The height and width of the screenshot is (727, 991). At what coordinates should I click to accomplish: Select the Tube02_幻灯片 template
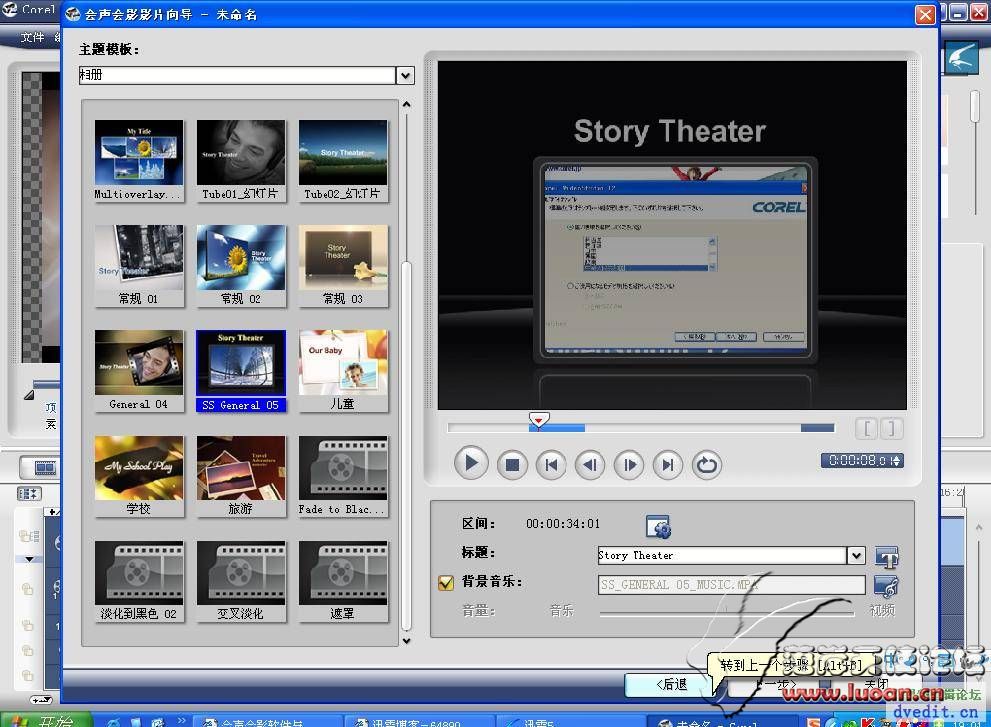click(x=343, y=161)
